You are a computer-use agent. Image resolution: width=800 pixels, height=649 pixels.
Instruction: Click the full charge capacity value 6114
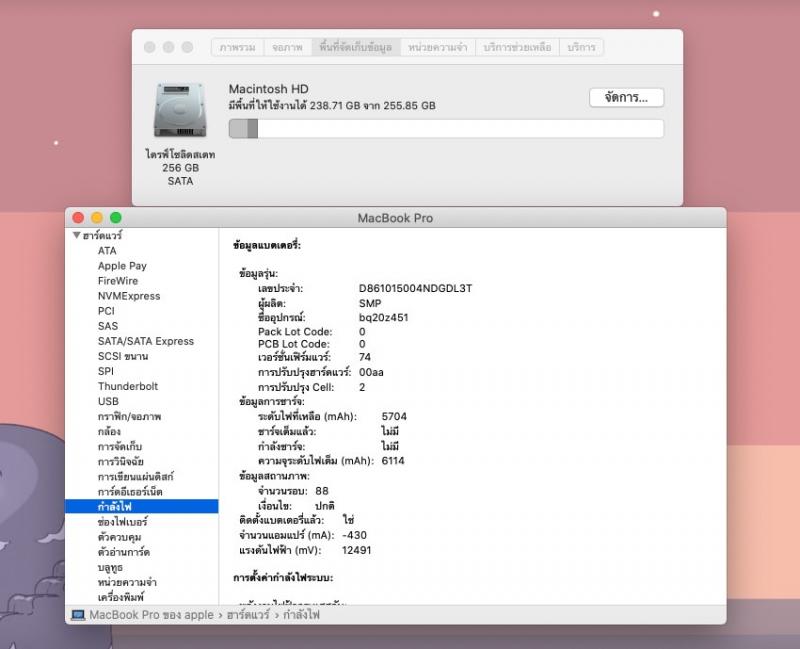pos(393,461)
